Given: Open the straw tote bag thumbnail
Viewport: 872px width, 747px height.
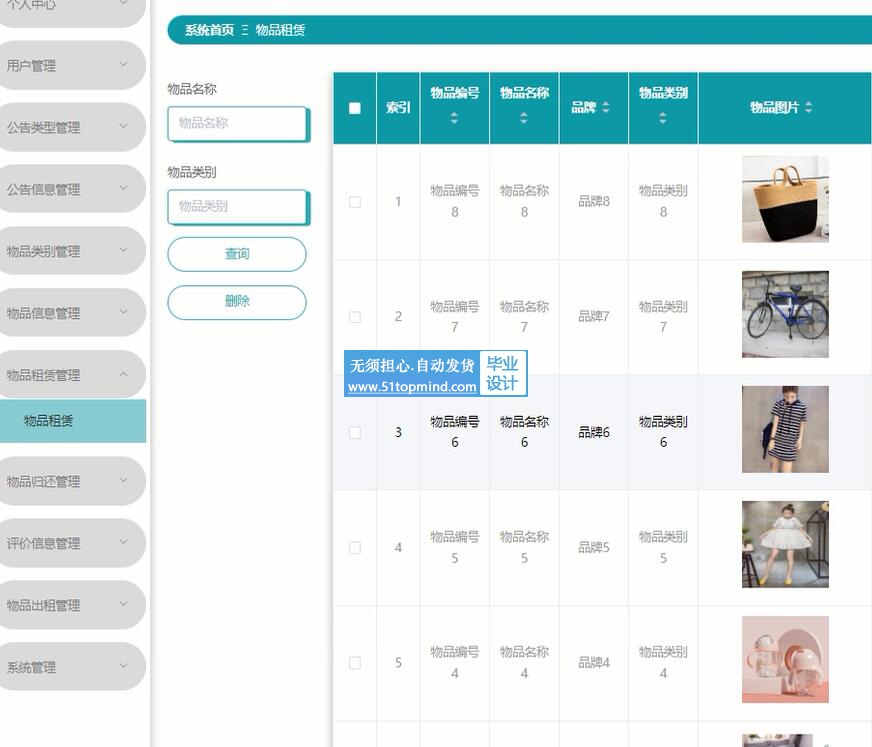Looking at the screenshot, I should click(x=785, y=199).
